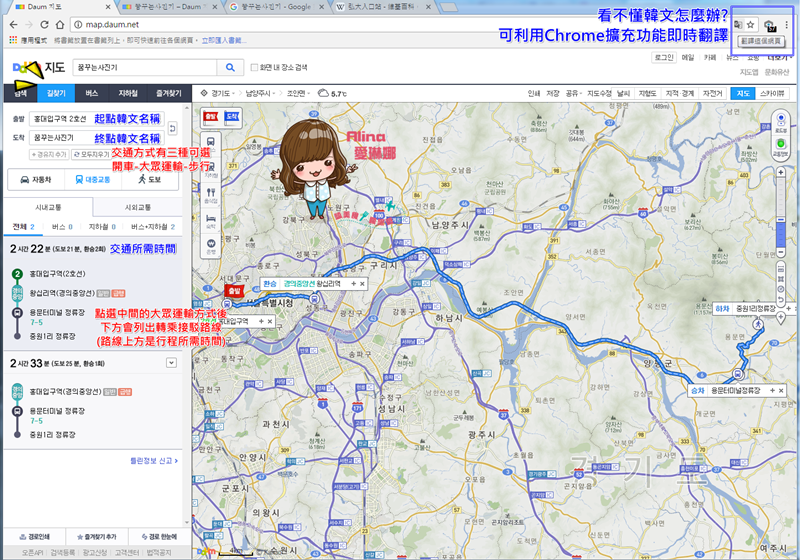
Task: Toggle the 지형도 terrain overlay
Action: pos(647,93)
